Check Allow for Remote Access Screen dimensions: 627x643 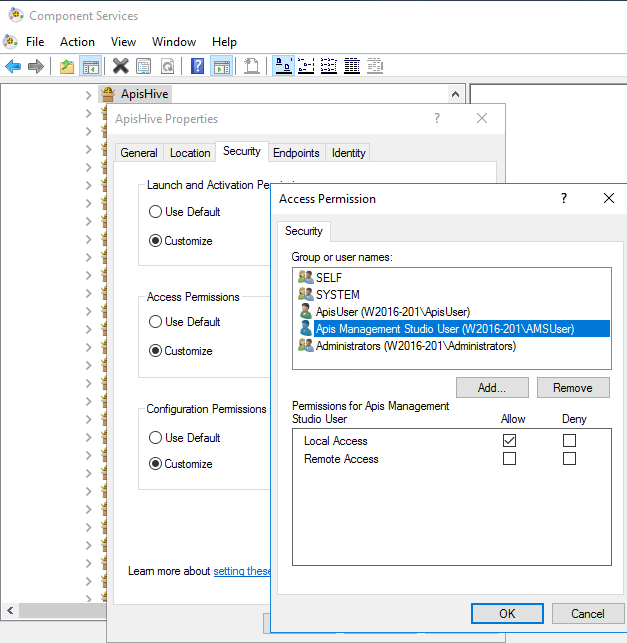509,459
